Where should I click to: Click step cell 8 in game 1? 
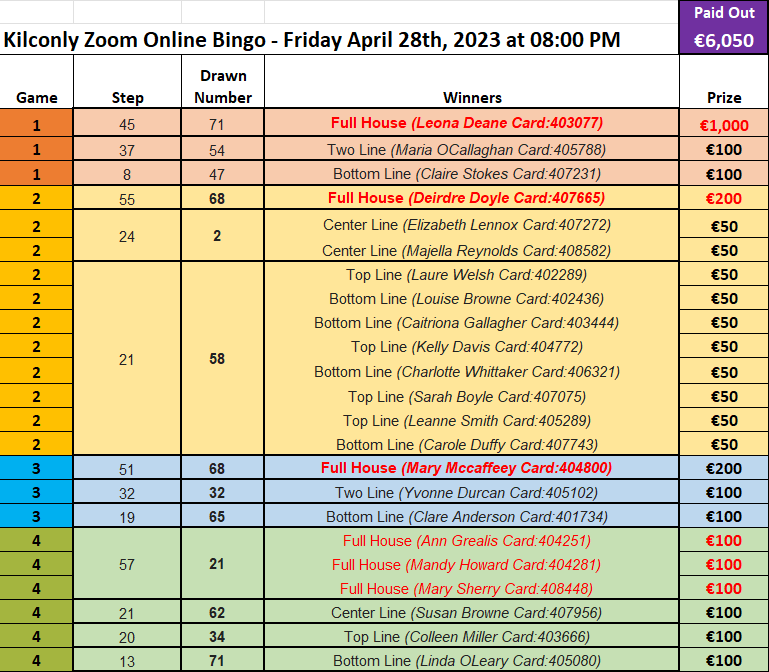[128, 174]
